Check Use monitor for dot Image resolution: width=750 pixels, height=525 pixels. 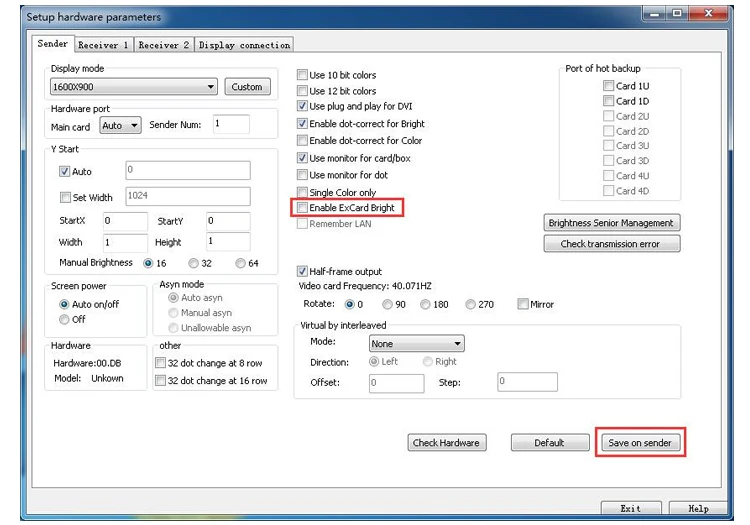tap(302, 175)
